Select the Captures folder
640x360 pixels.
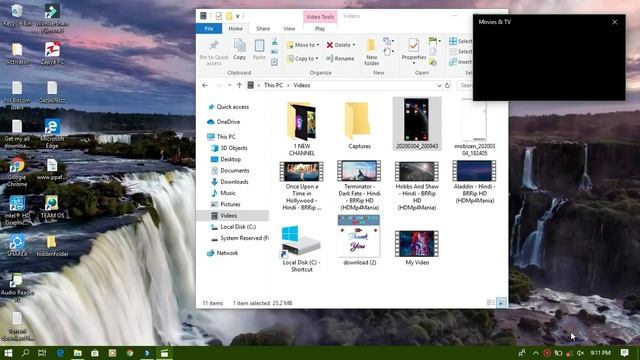tap(359, 125)
